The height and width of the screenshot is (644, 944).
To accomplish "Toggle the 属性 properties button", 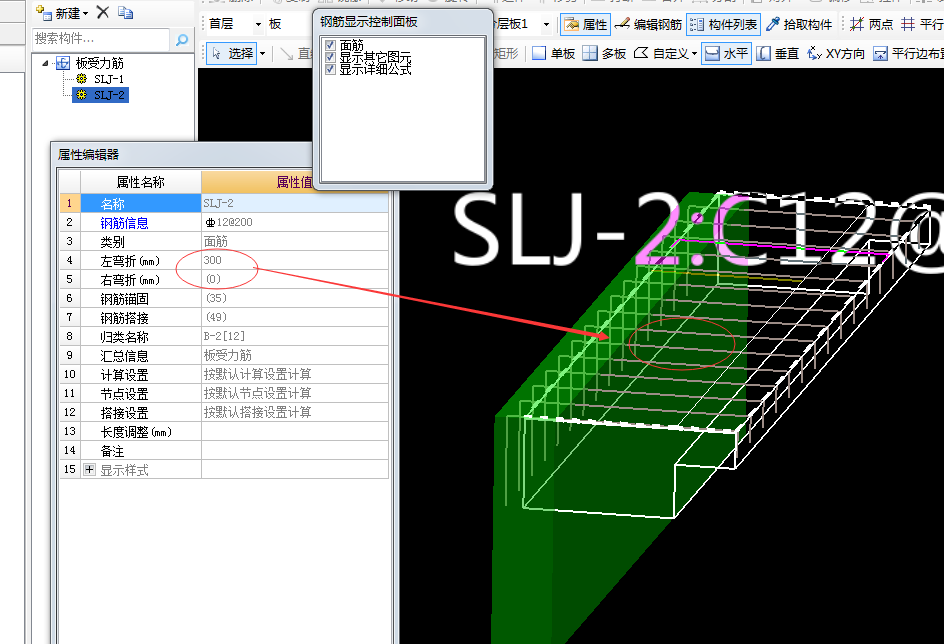I will (586, 25).
